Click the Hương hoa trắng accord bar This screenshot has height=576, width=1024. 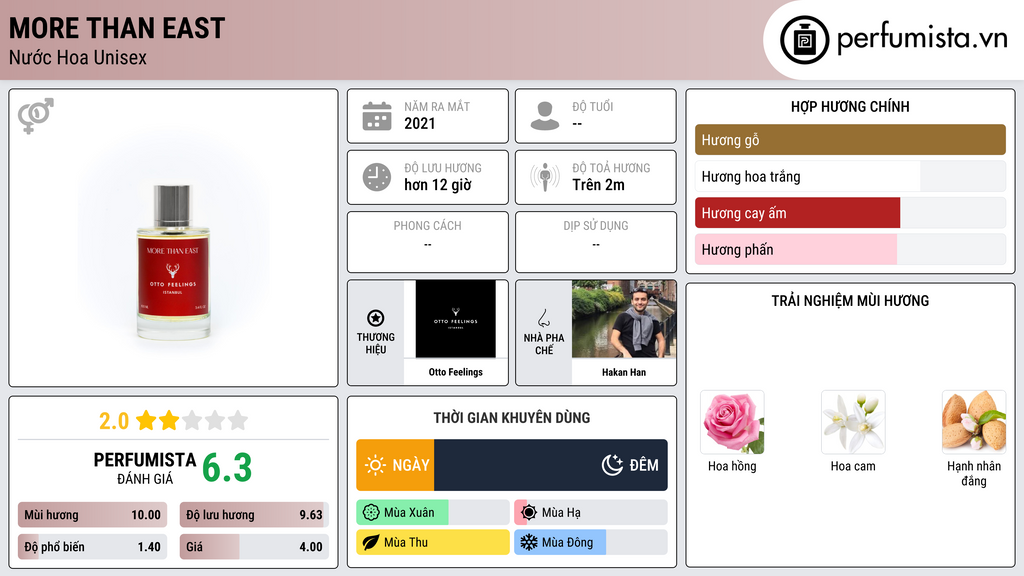pyautogui.click(x=850, y=176)
